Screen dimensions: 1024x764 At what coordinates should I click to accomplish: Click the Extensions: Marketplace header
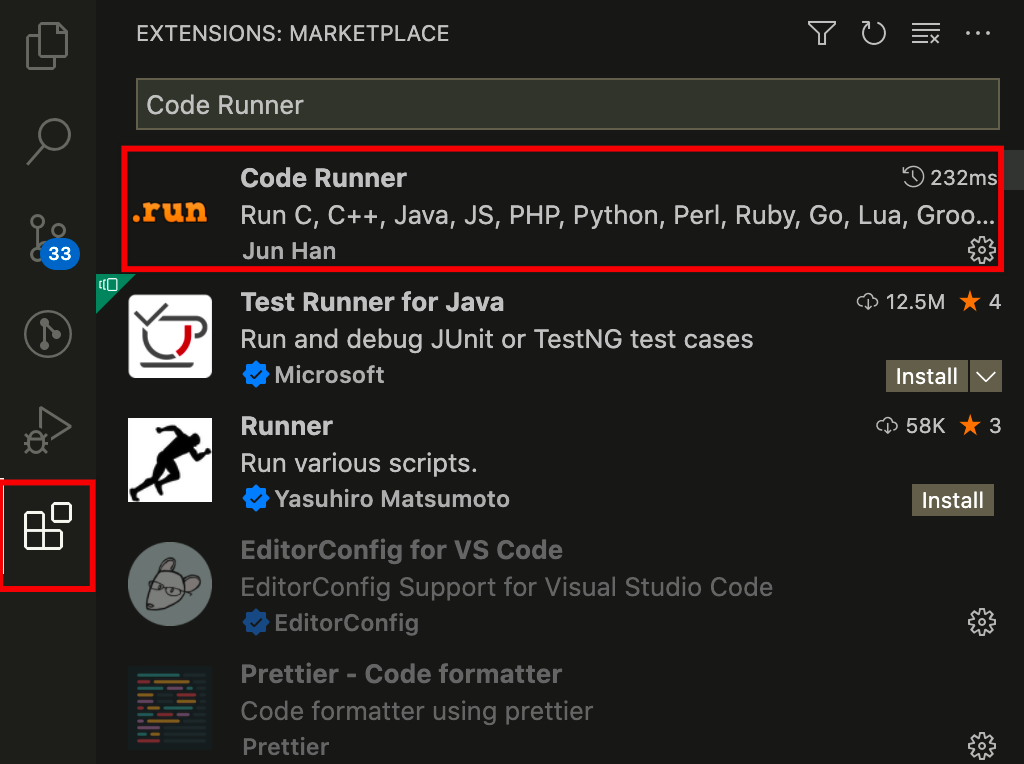pos(293,33)
